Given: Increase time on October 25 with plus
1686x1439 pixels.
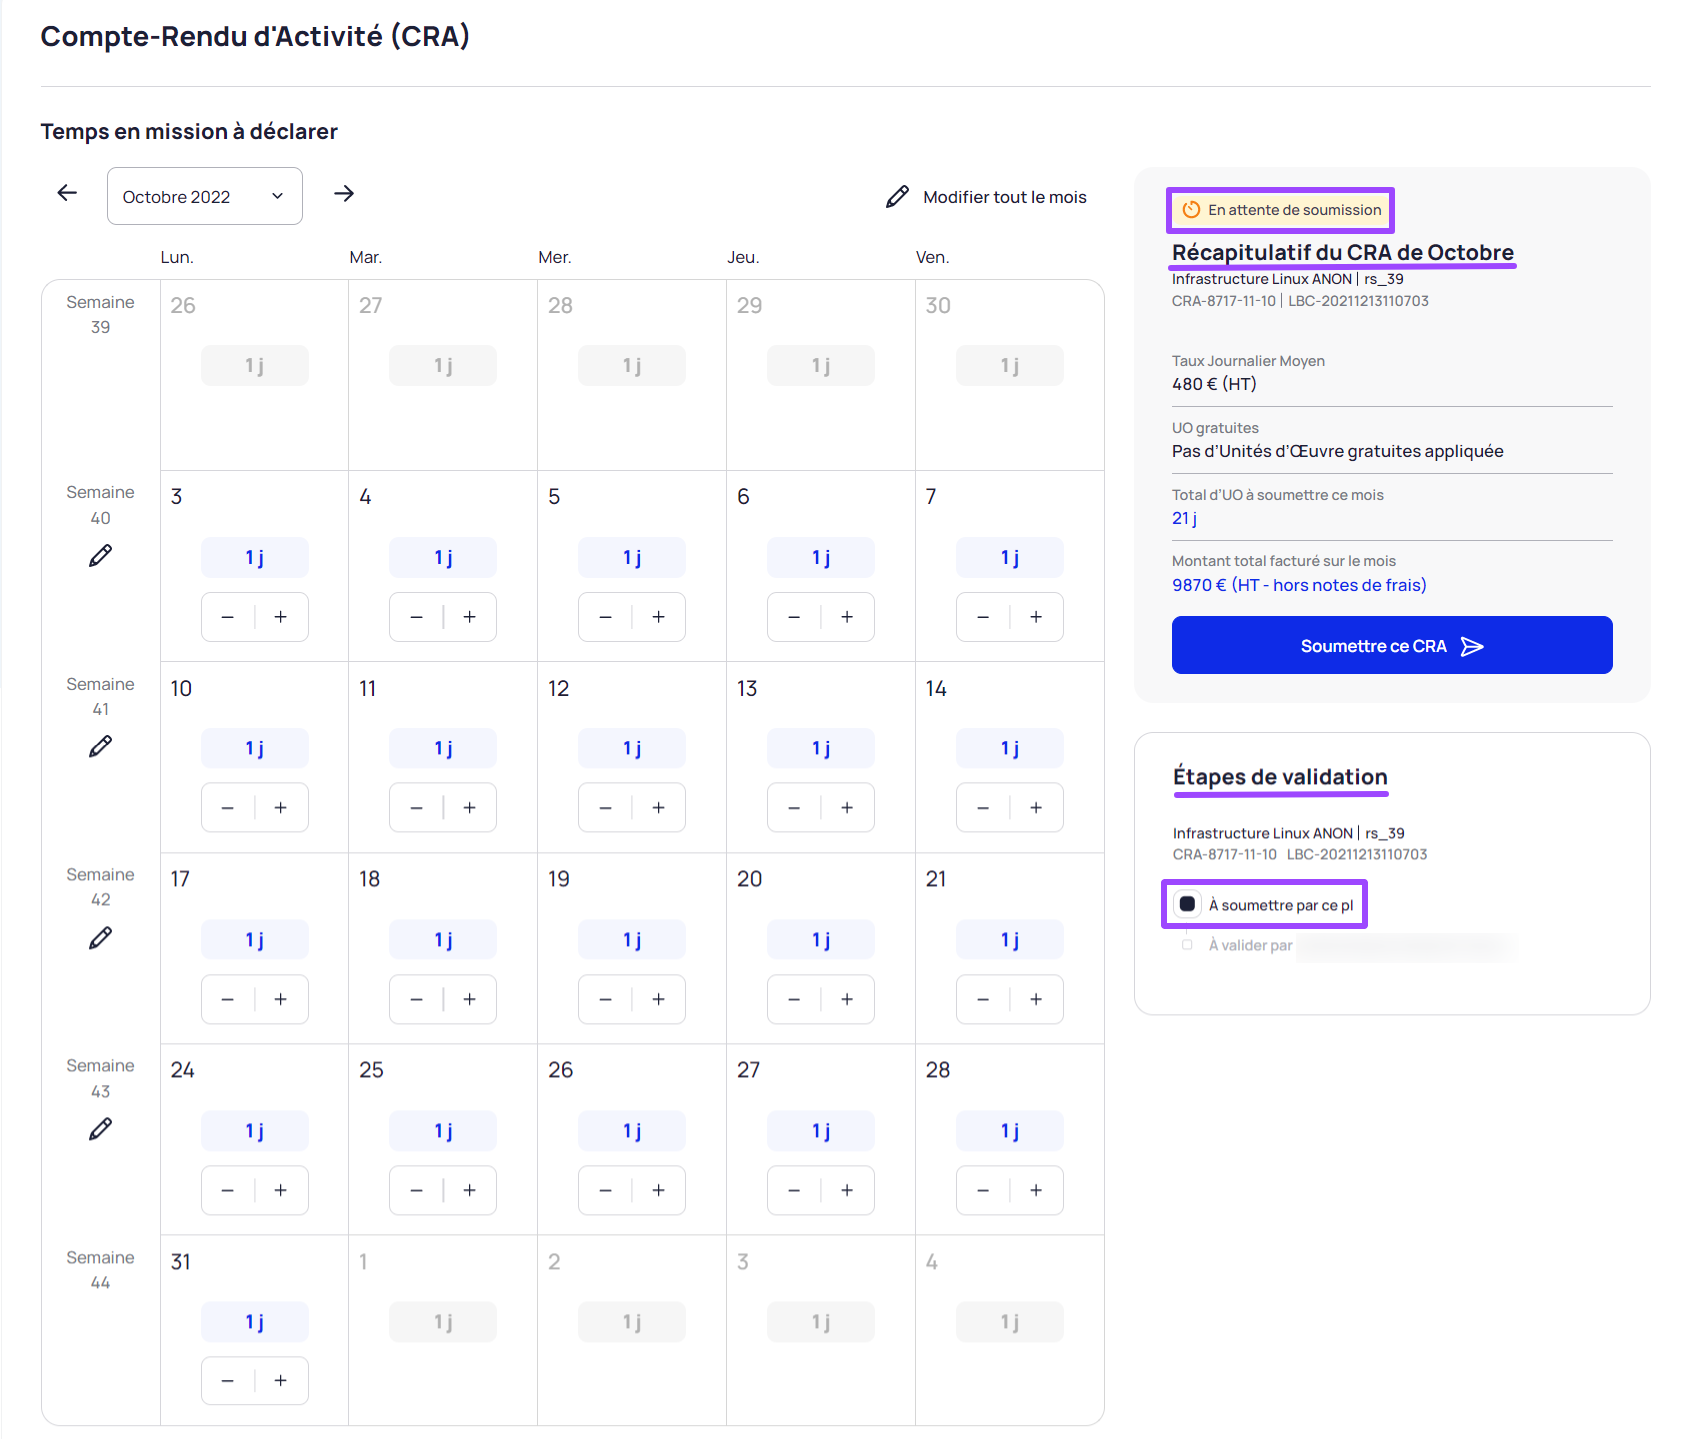Looking at the screenshot, I should click(470, 1190).
